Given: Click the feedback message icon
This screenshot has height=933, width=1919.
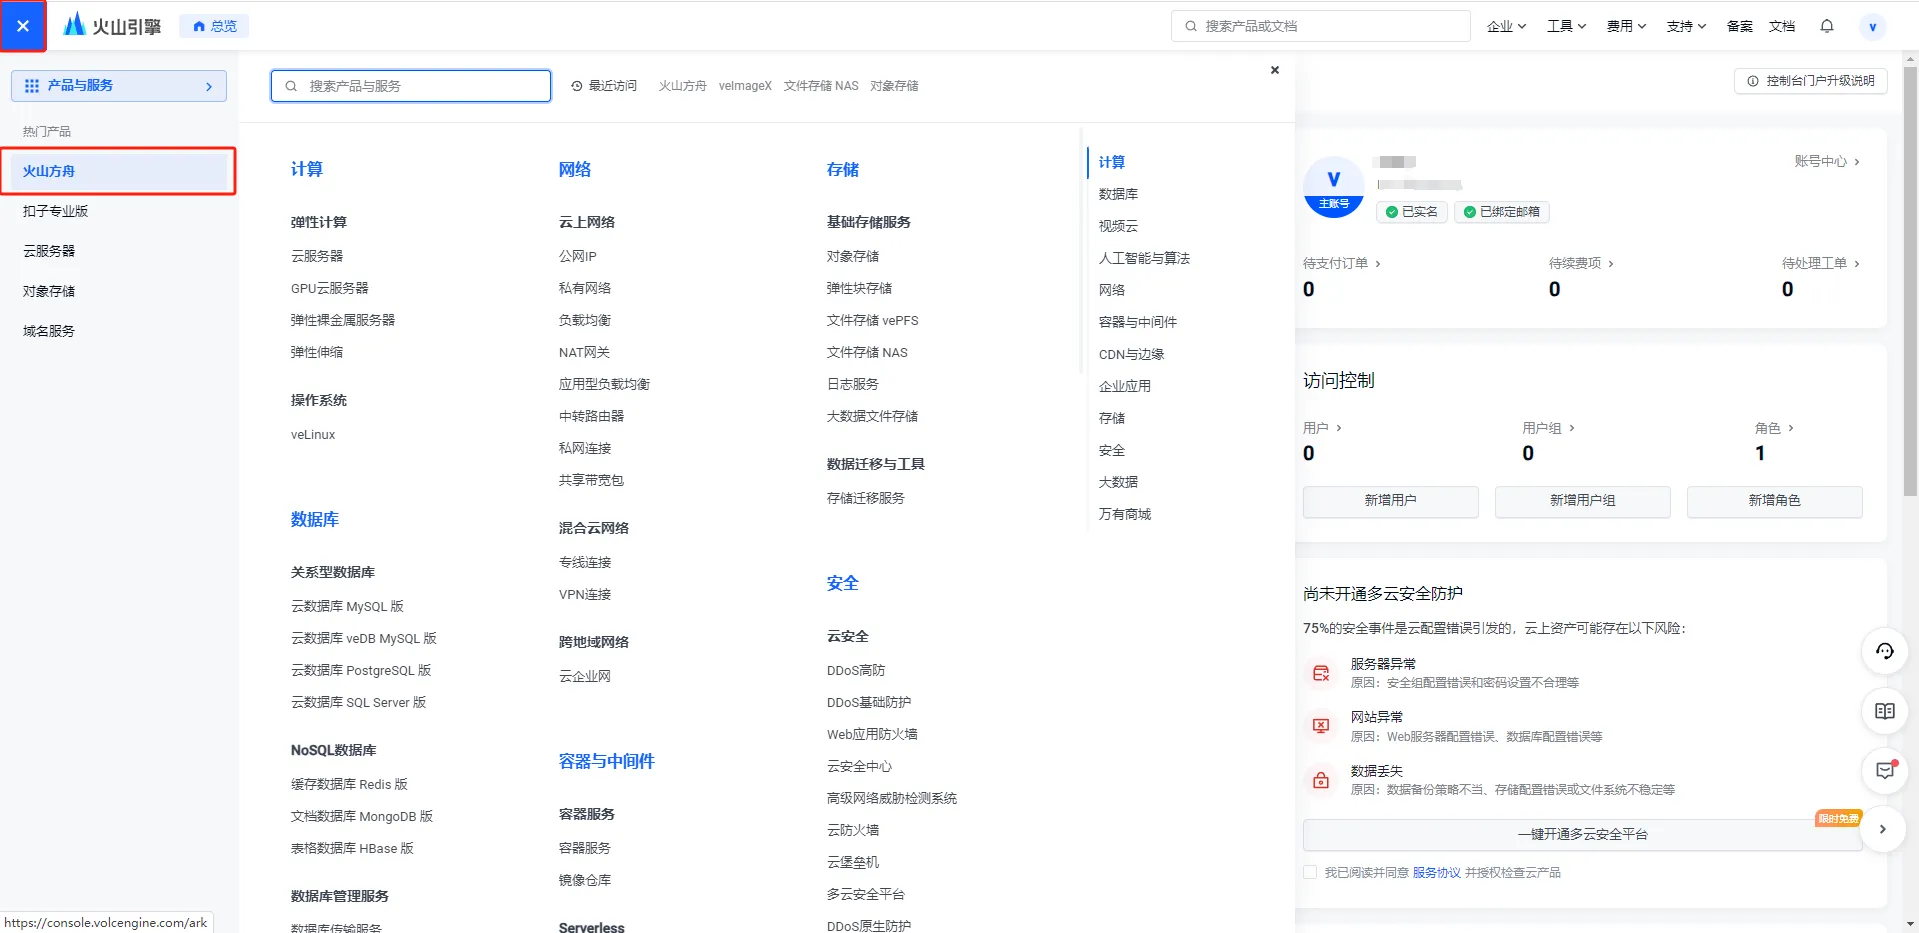Looking at the screenshot, I should click(x=1884, y=770).
